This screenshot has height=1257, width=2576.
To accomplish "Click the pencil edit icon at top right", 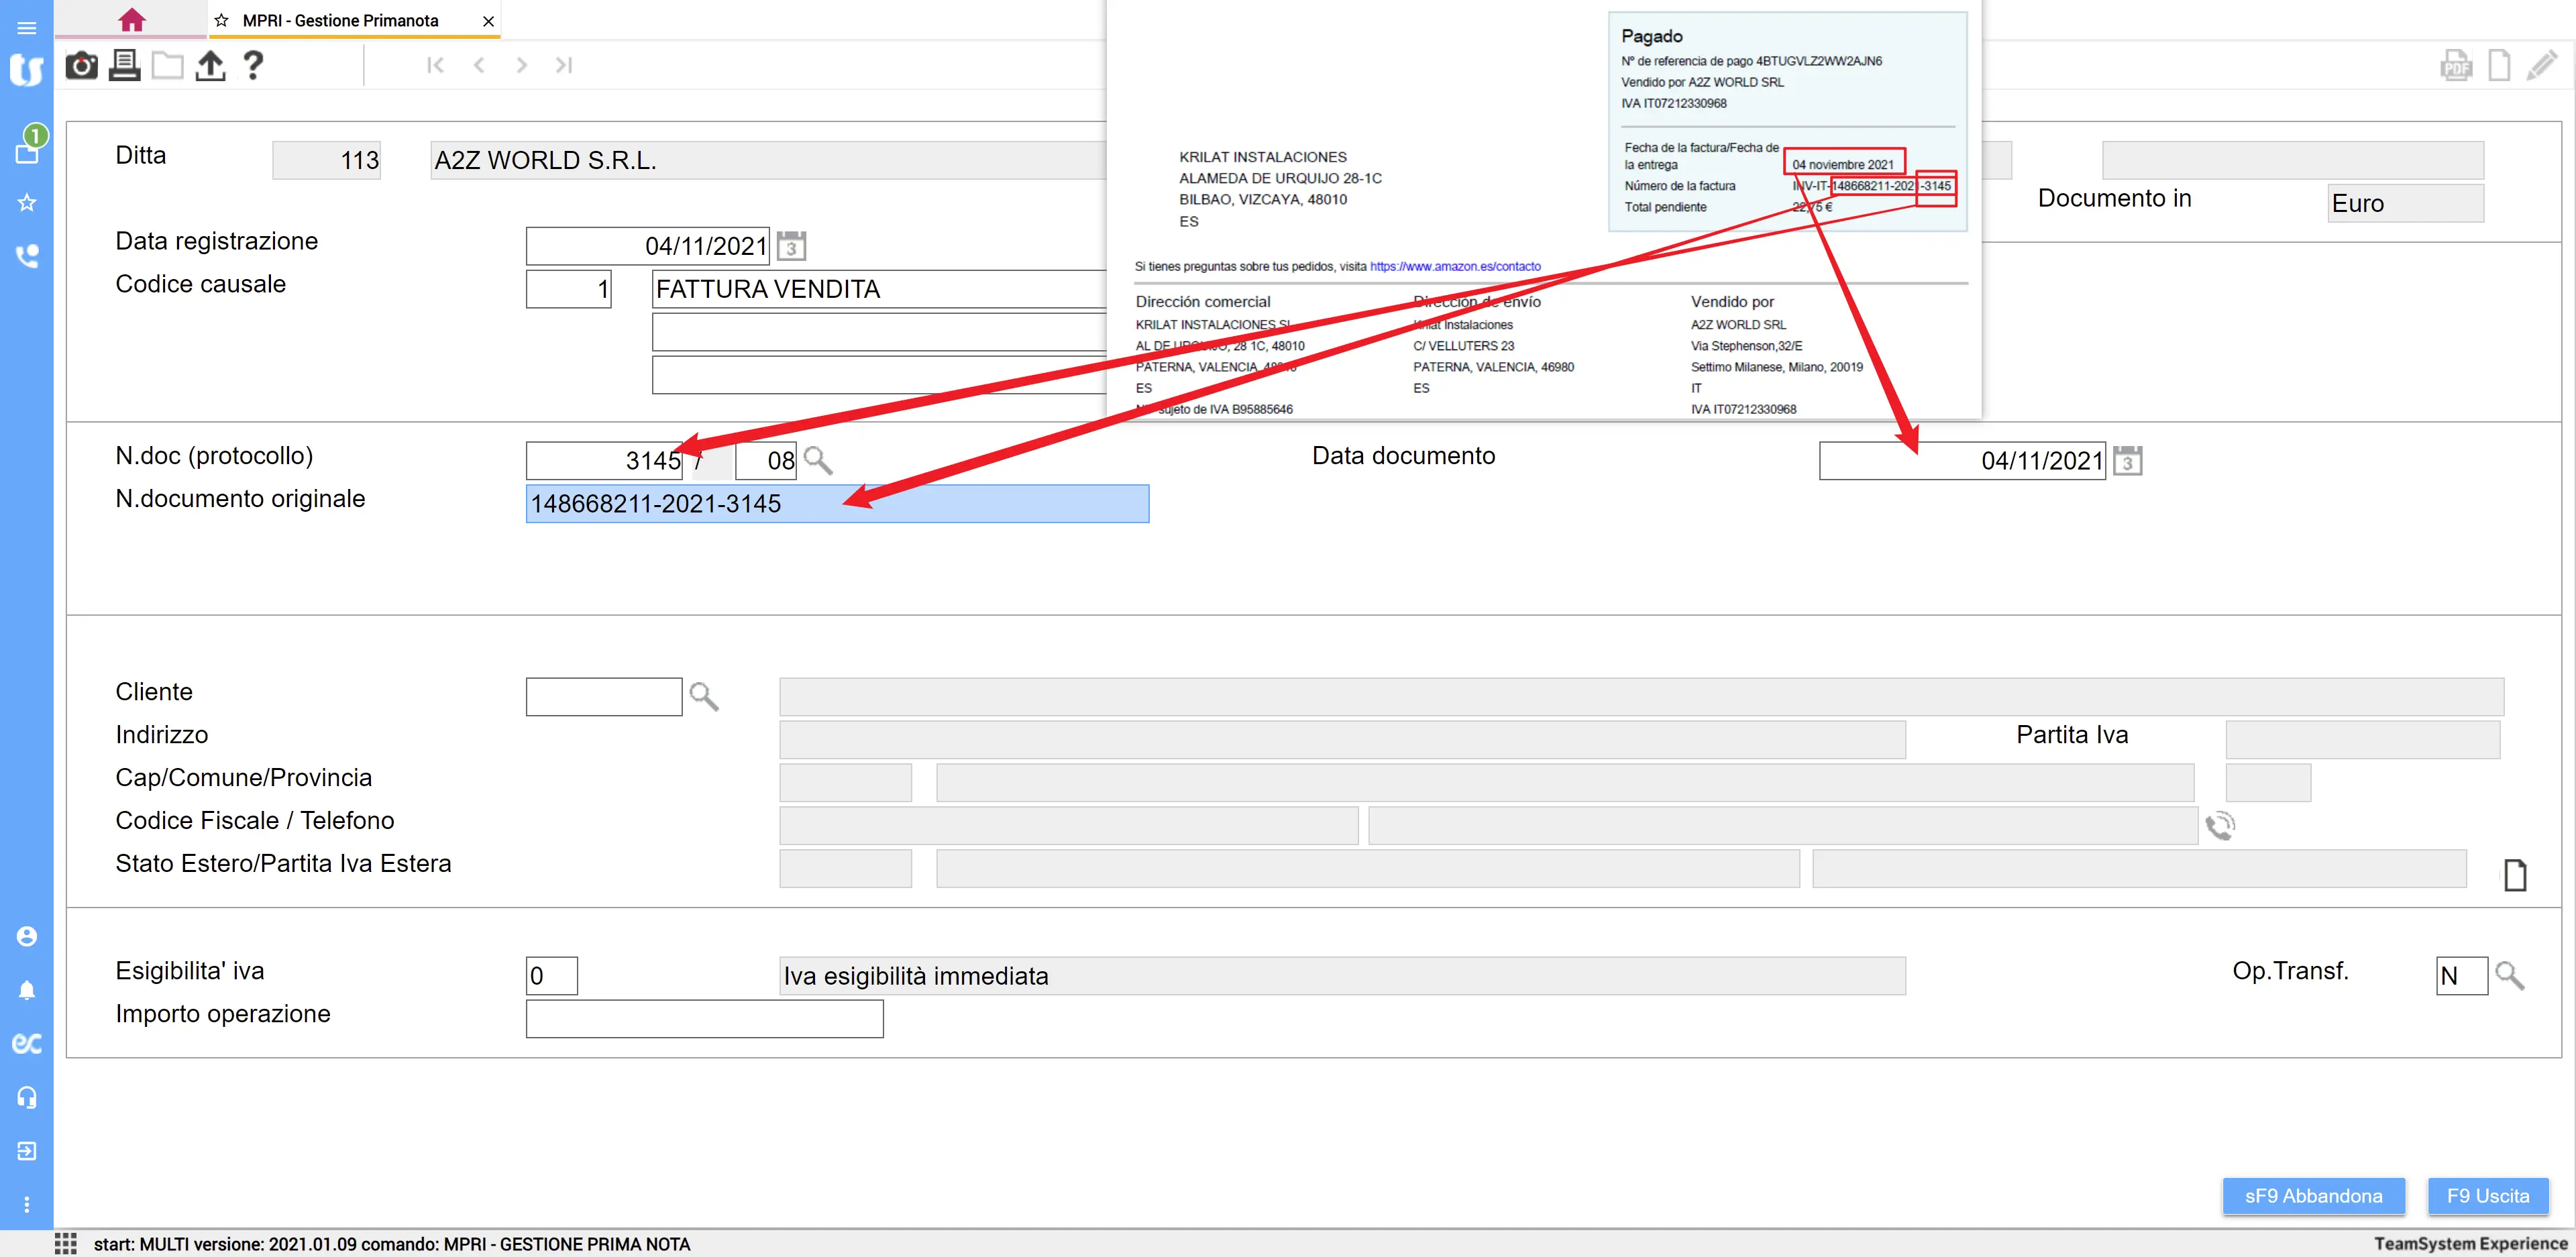I will [x=2541, y=66].
